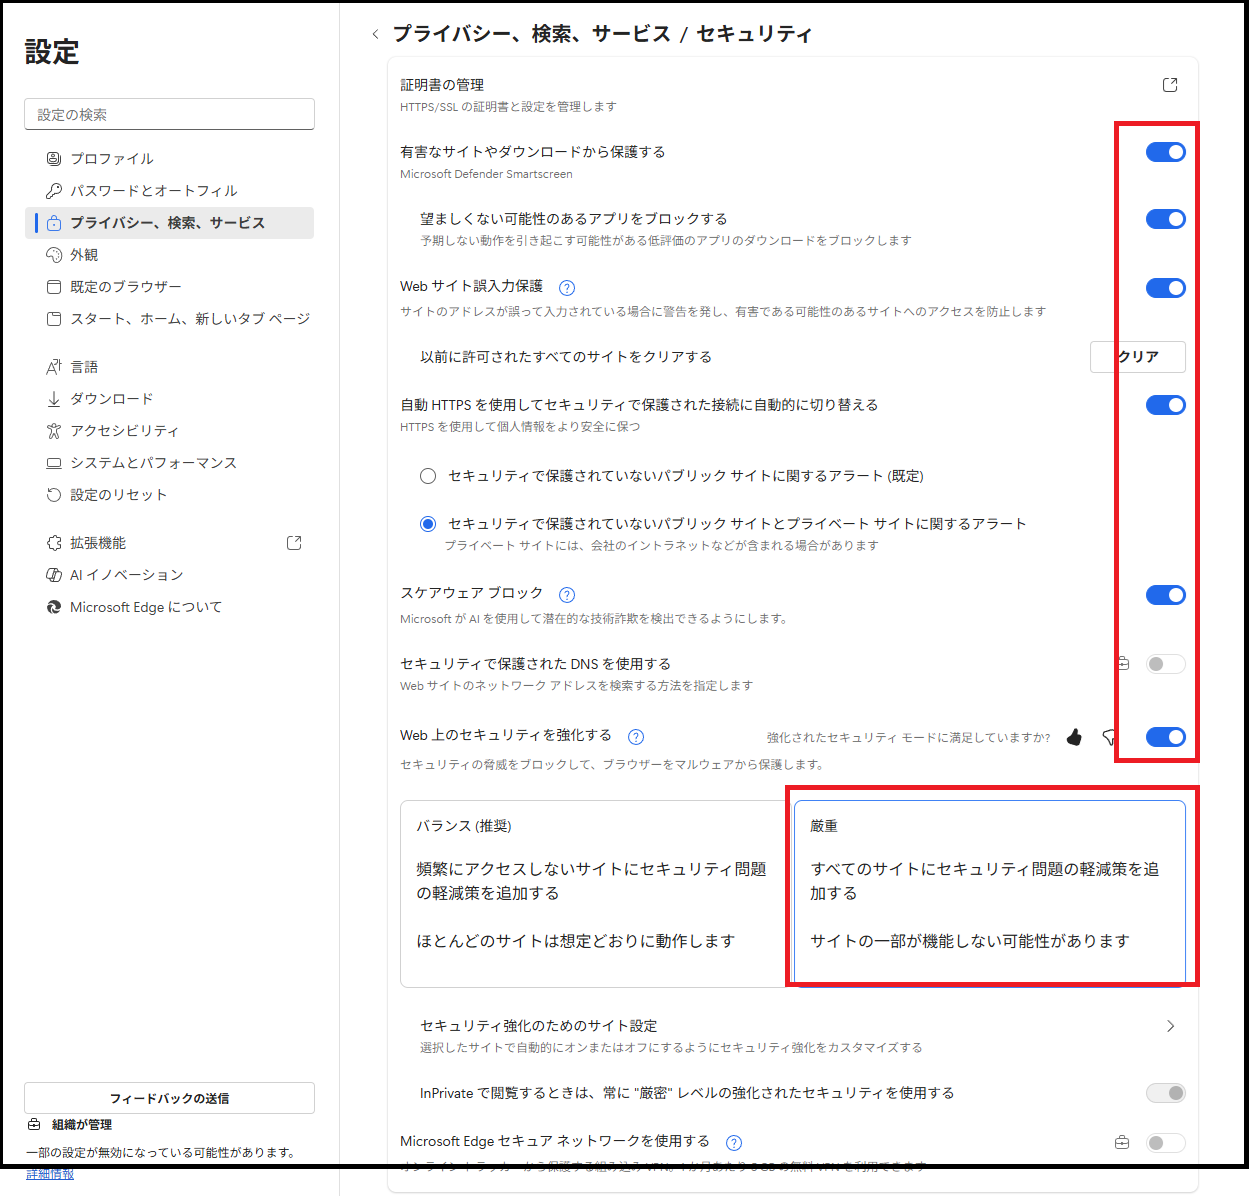This screenshot has height=1196, width=1250.
Task: Click help icon beside Web 上のセキュリティを強化する
Action: click(x=636, y=737)
